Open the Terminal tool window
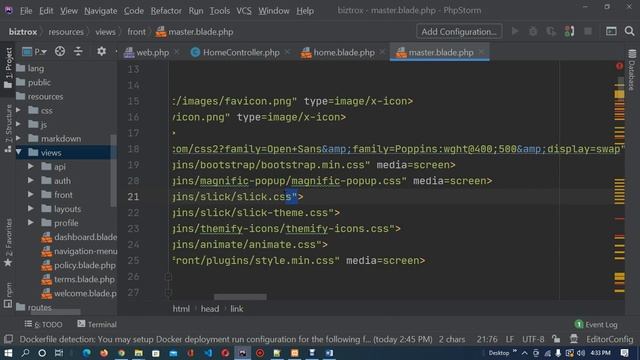The image size is (640, 360). point(97,324)
